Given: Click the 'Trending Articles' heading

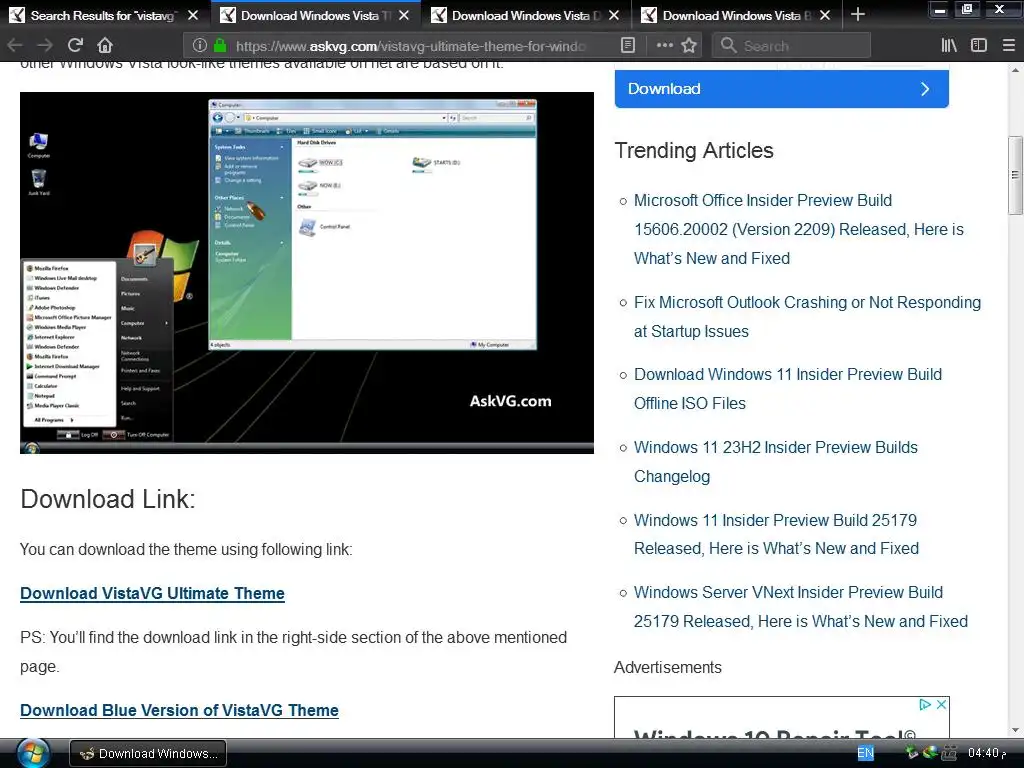Looking at the screenshot, I should coord(694,150).
